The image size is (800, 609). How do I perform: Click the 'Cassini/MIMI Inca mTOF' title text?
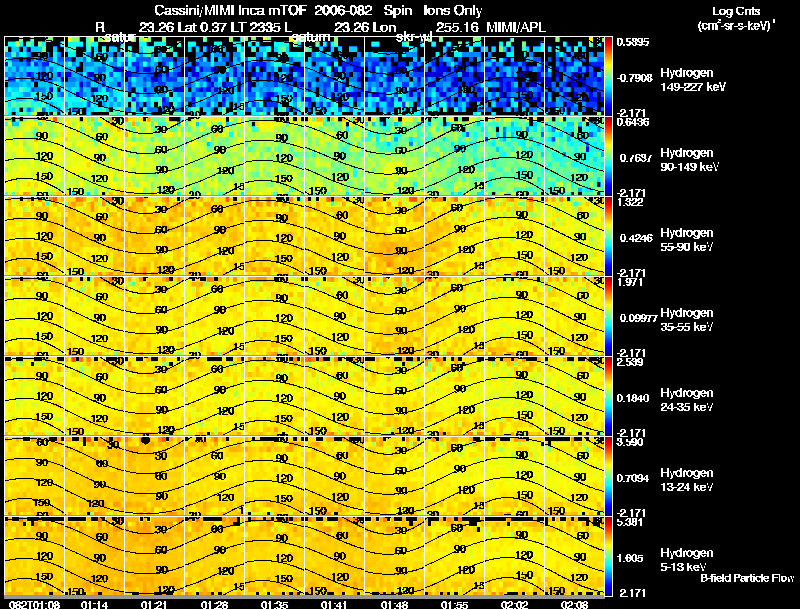pyautogui.click(x=230, y=11)
